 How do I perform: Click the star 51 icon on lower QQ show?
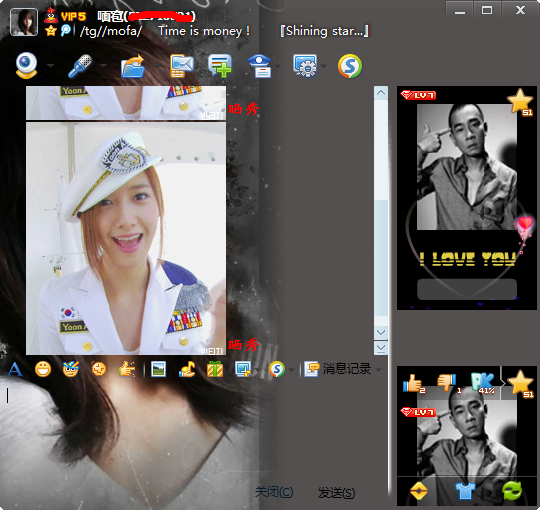[521, 384]
